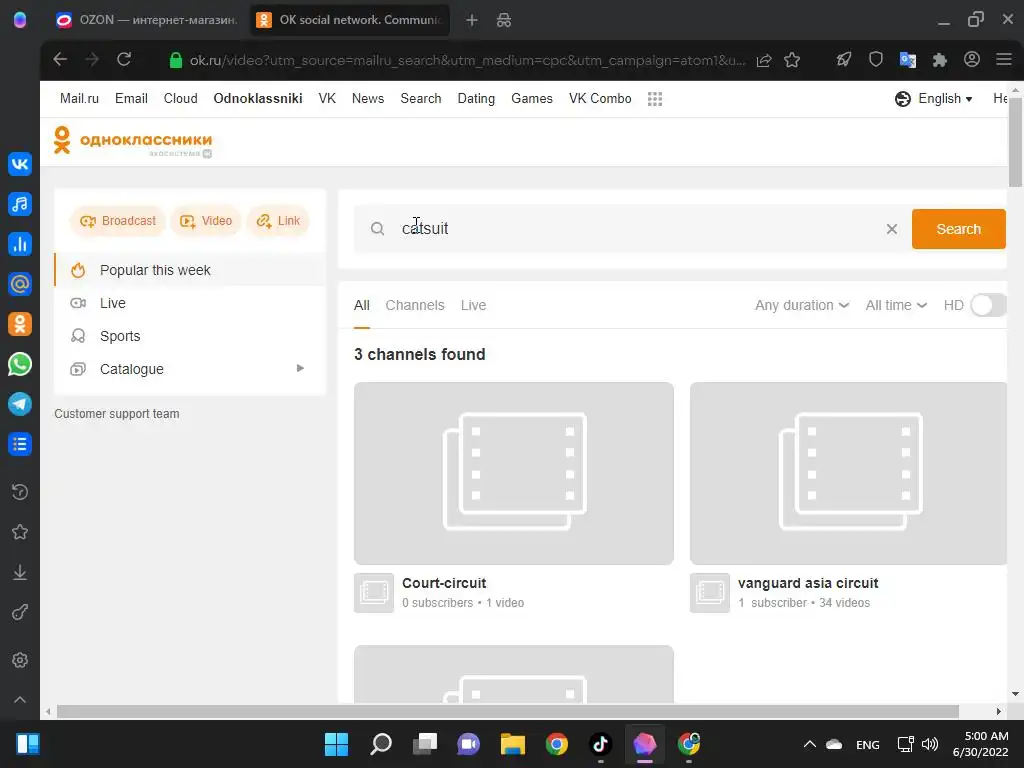Open WhatsApp in the sidebar
The width and height of the screenshot is (1024, 768).
(20, 364)
